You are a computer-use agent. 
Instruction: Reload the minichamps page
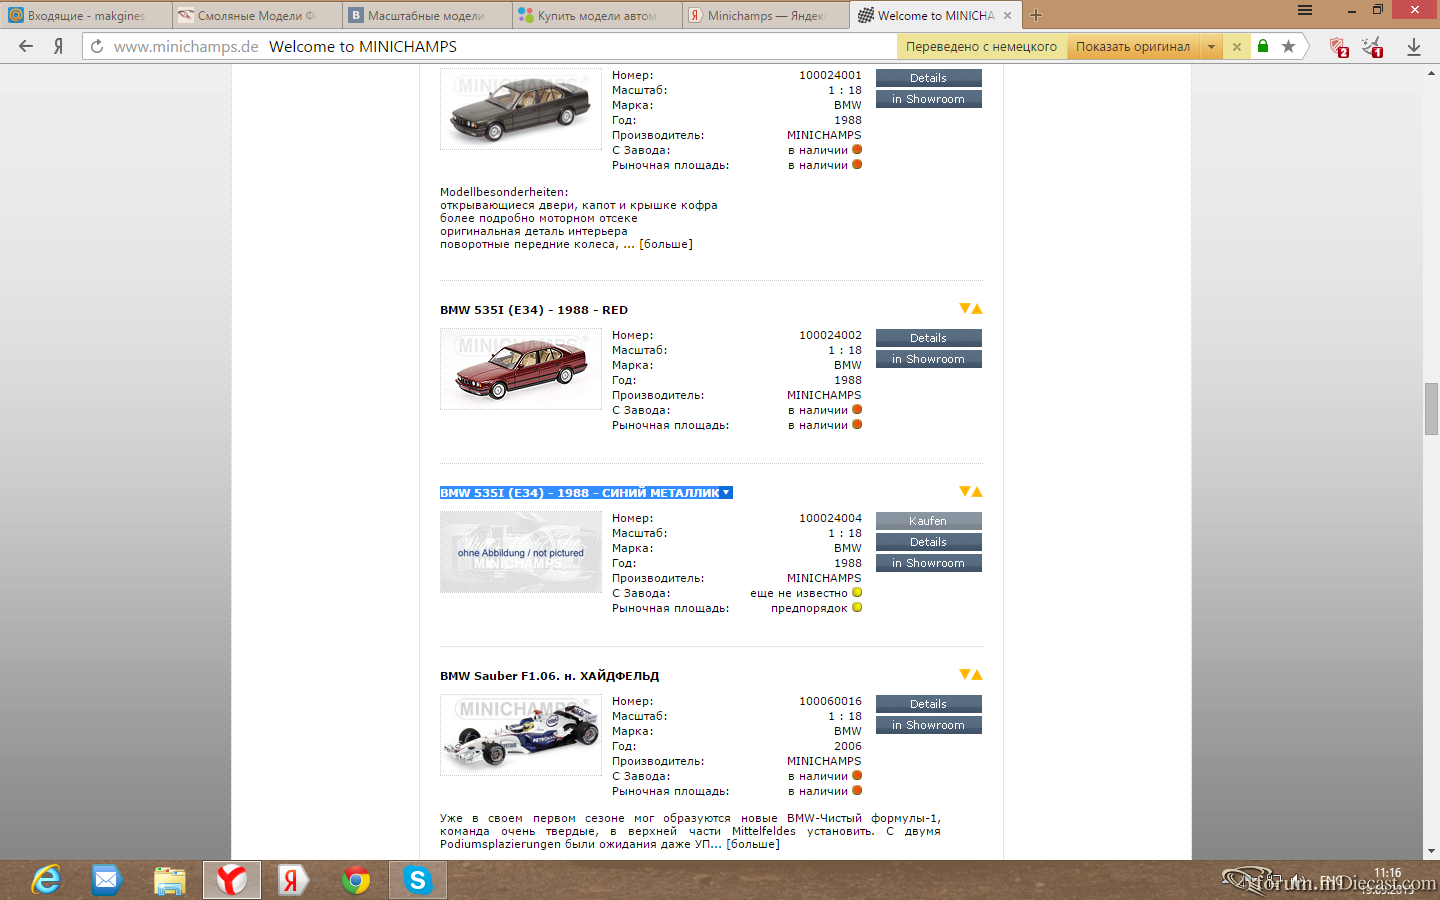coord(97,46)
